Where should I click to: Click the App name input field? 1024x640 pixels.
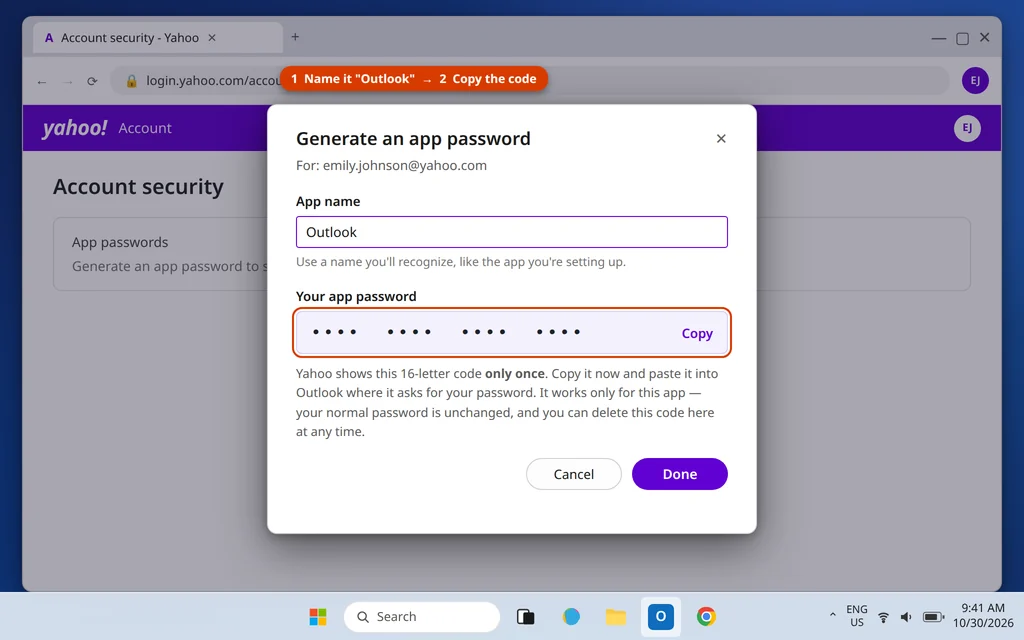click(511, 232)
